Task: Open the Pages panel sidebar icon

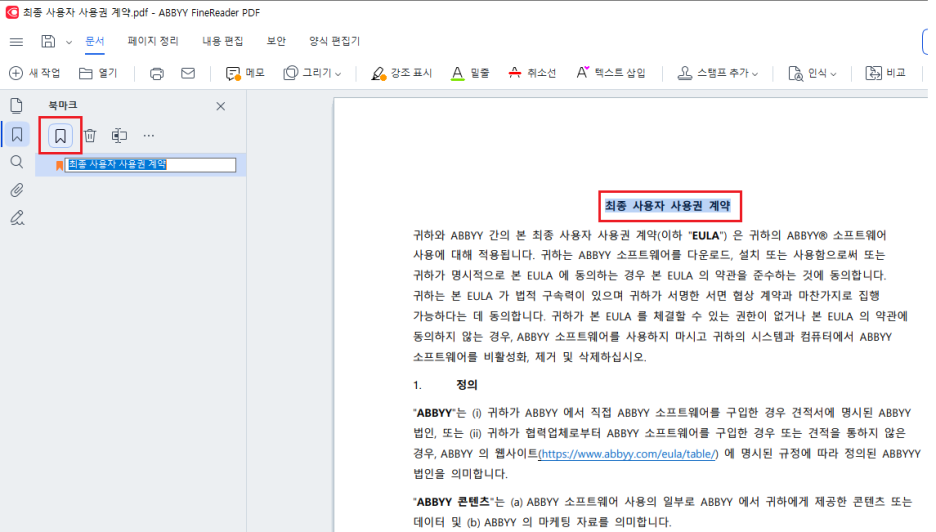Action: pos(17,106)
